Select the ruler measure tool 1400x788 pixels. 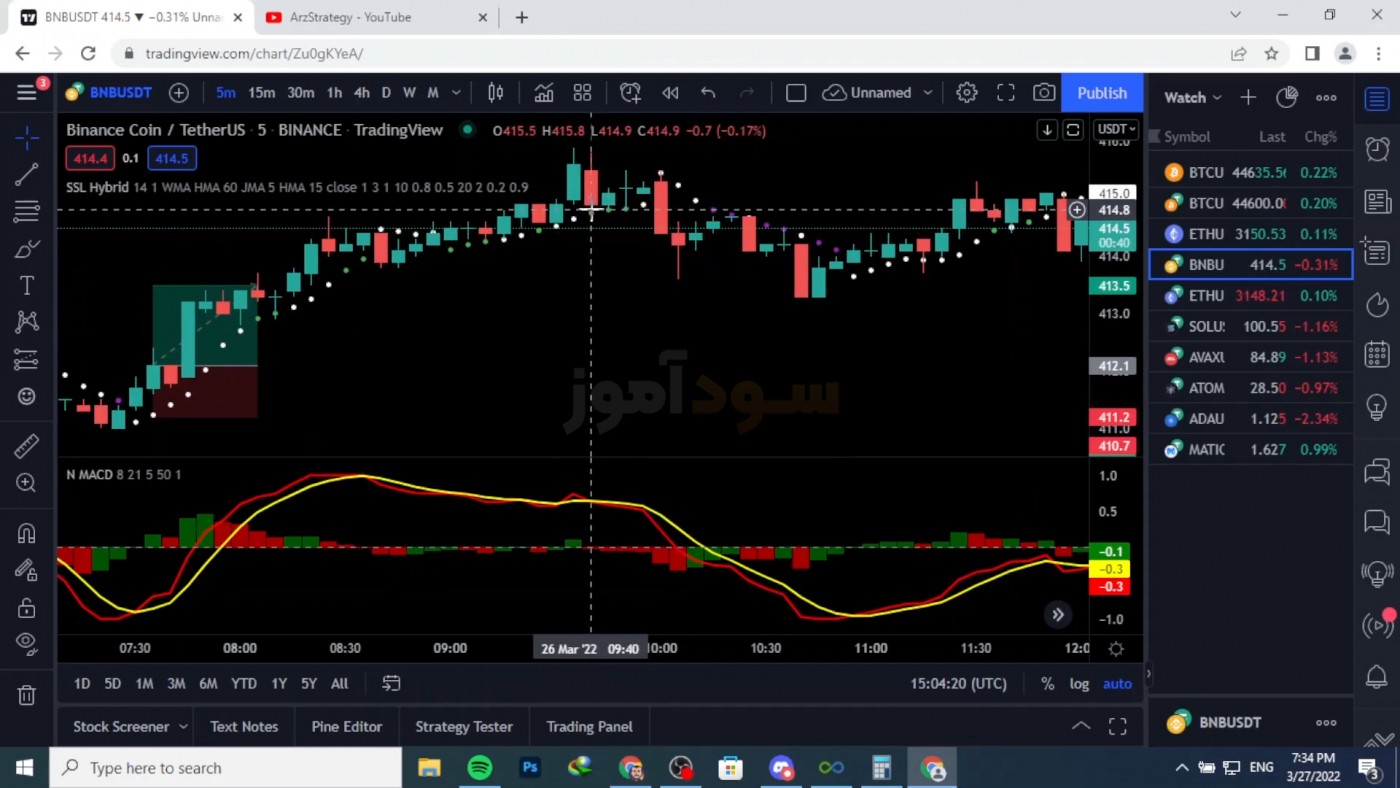(x=27, y=445)
